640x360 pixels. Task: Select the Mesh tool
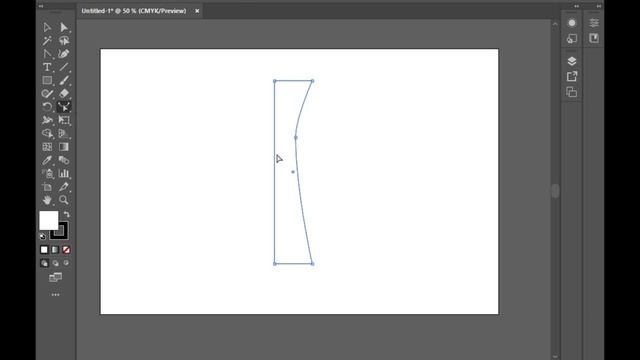click(x=47, y=147)
